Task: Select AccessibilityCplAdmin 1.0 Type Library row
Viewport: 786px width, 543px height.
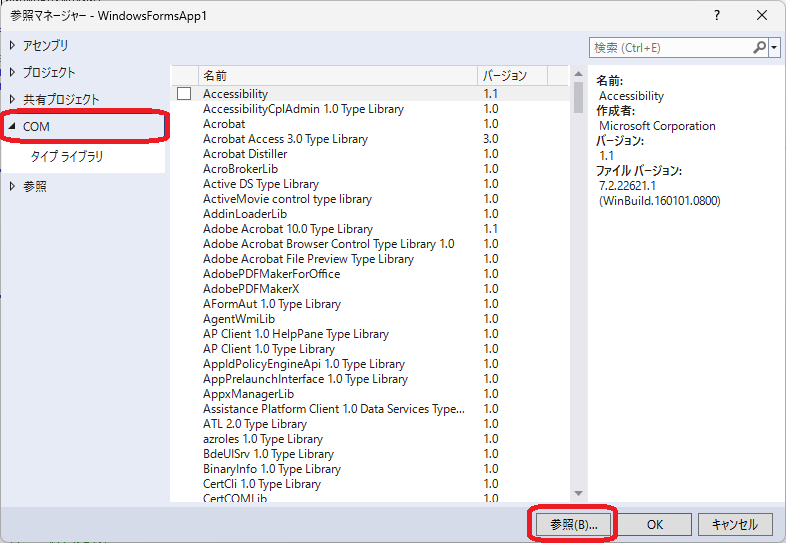Action: (370, 109)
